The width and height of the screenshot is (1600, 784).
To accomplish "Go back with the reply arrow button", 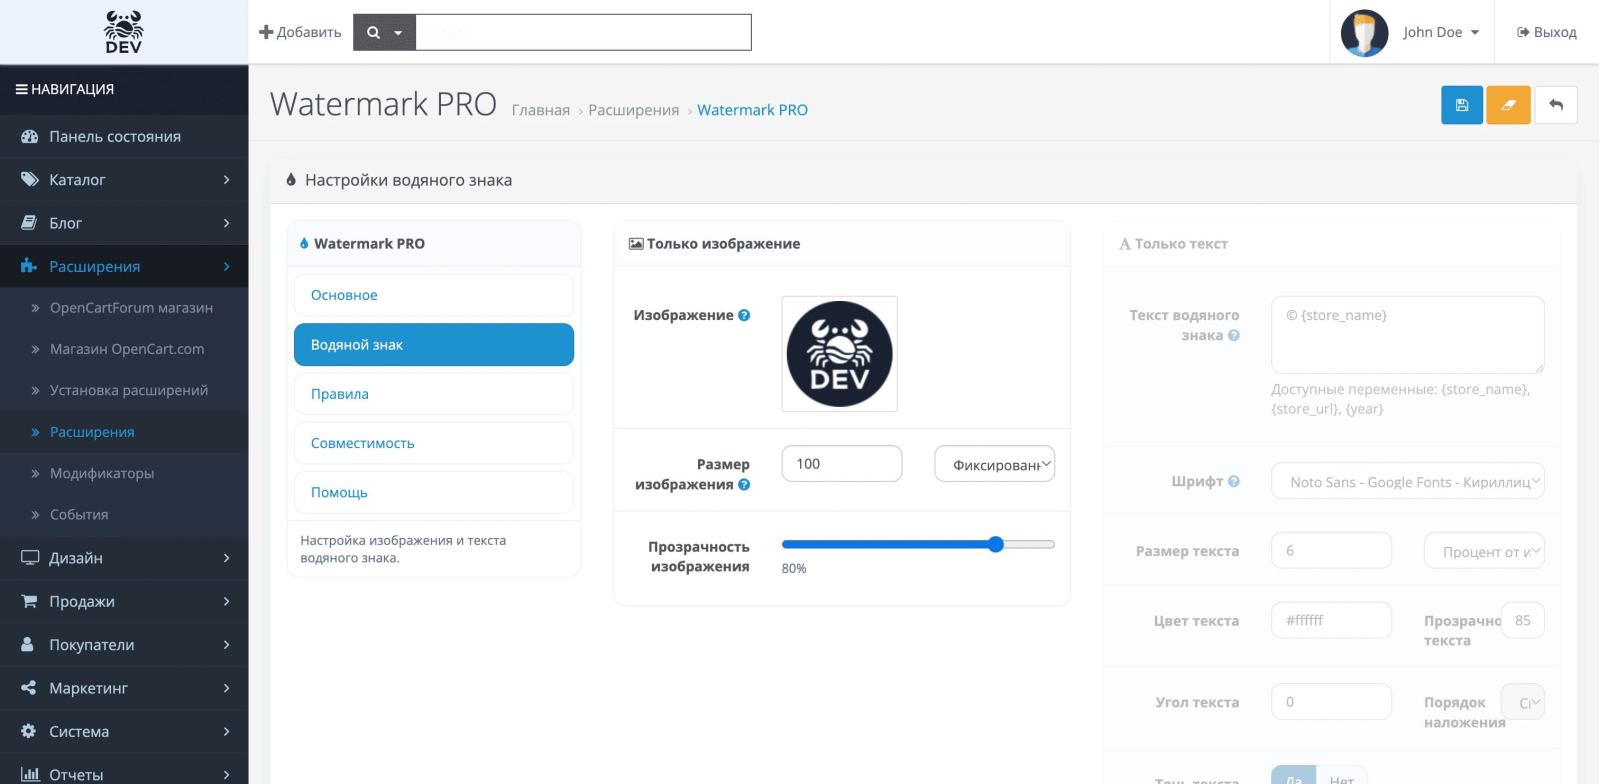I will tap(1556, 105).
